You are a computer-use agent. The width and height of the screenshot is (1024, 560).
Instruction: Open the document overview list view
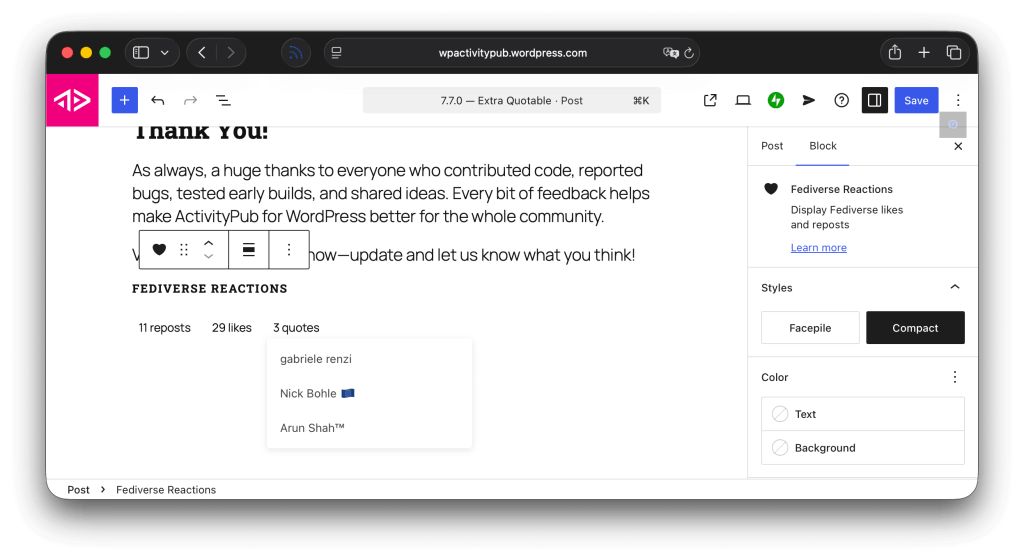pos(223,100)
